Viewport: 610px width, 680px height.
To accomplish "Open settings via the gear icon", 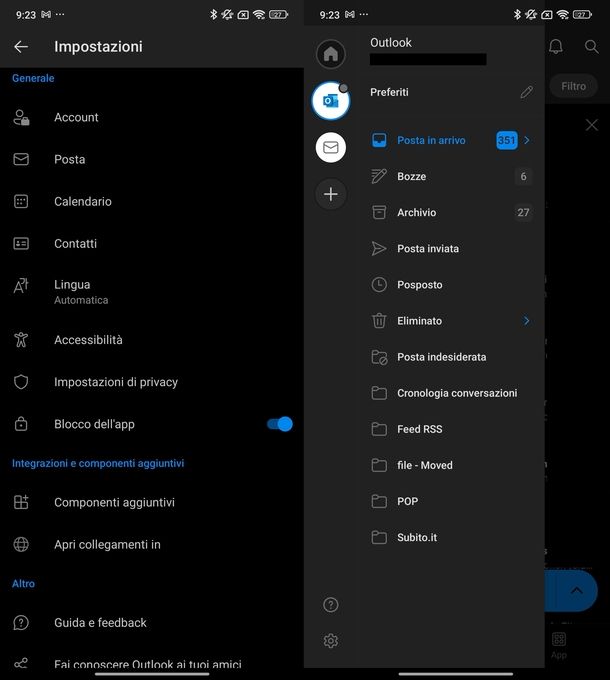I will point(331,641).
